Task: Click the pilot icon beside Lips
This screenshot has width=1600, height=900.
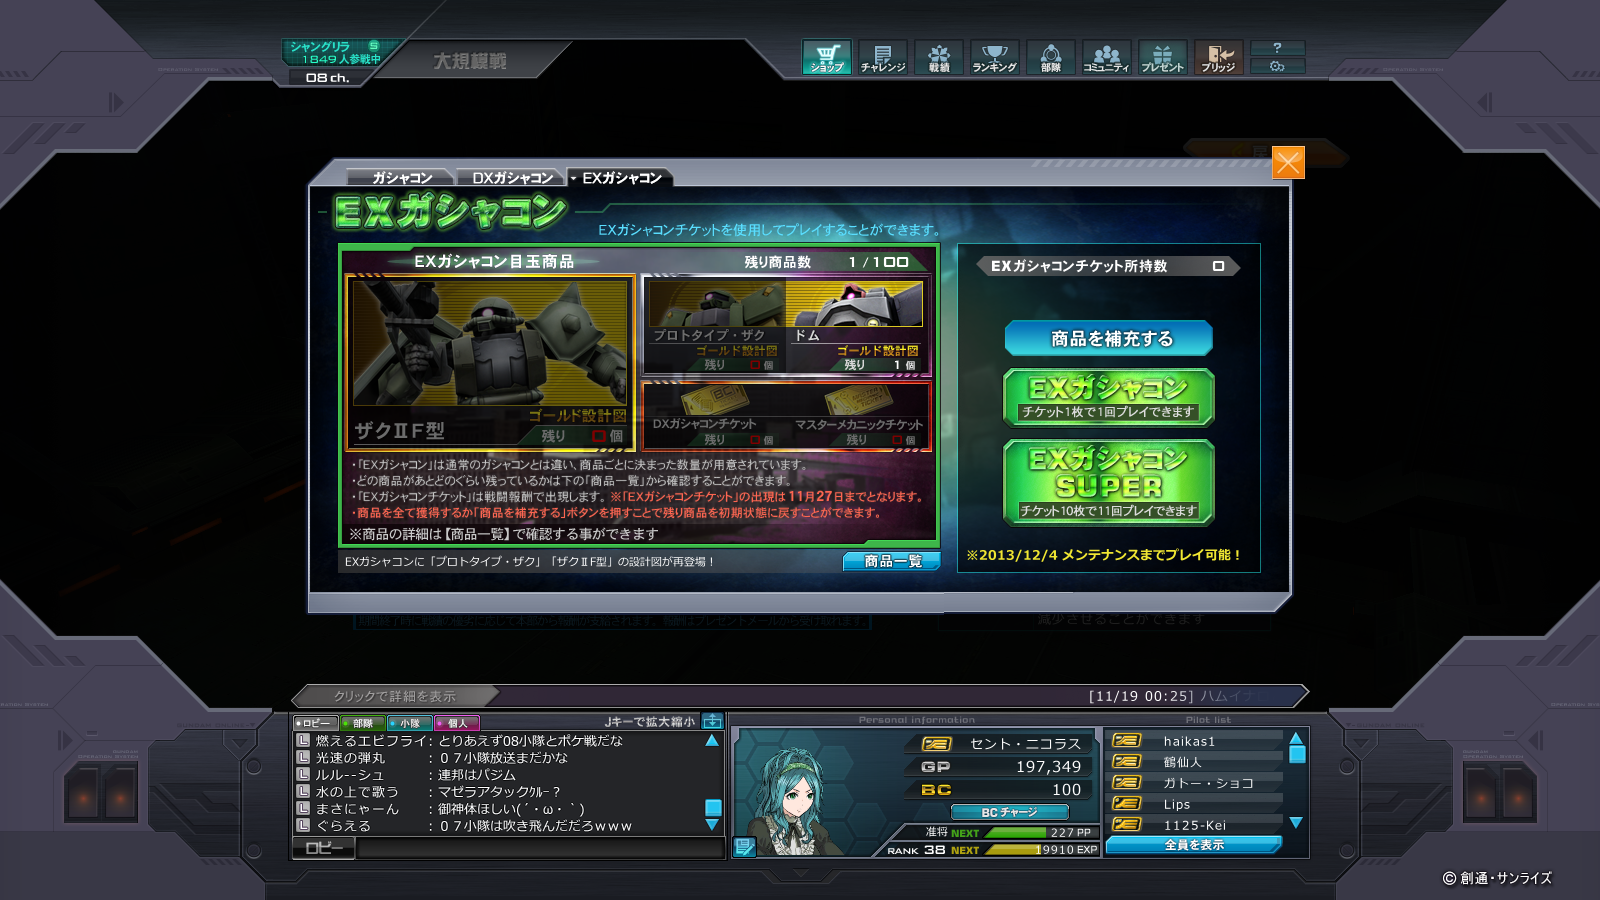Action: click(x=1127, y=804)
